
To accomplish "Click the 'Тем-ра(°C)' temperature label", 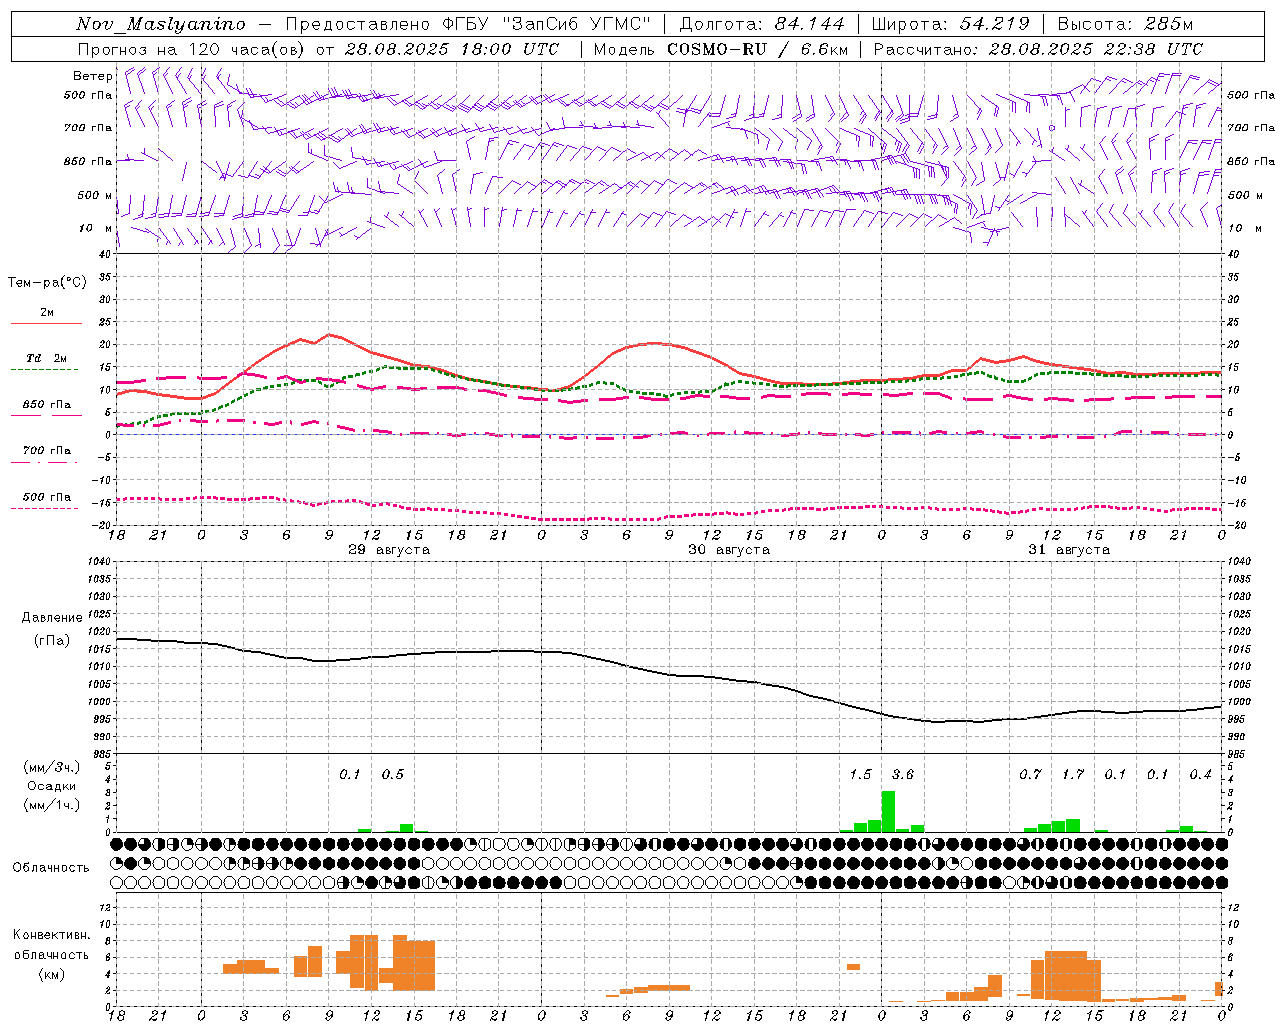I will 47,283.
